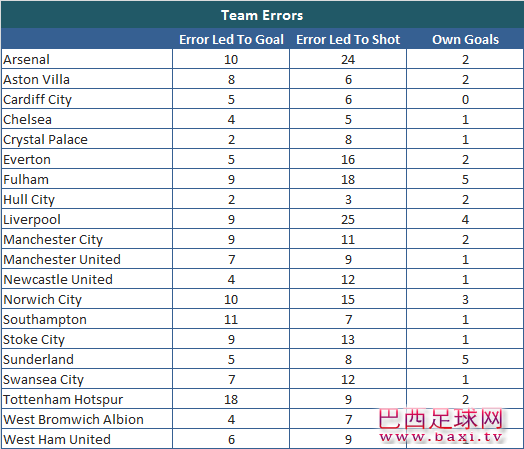The image size is (524, 449).
Task: Select Liverpool's error led to shot value 25
Action: 348,219
